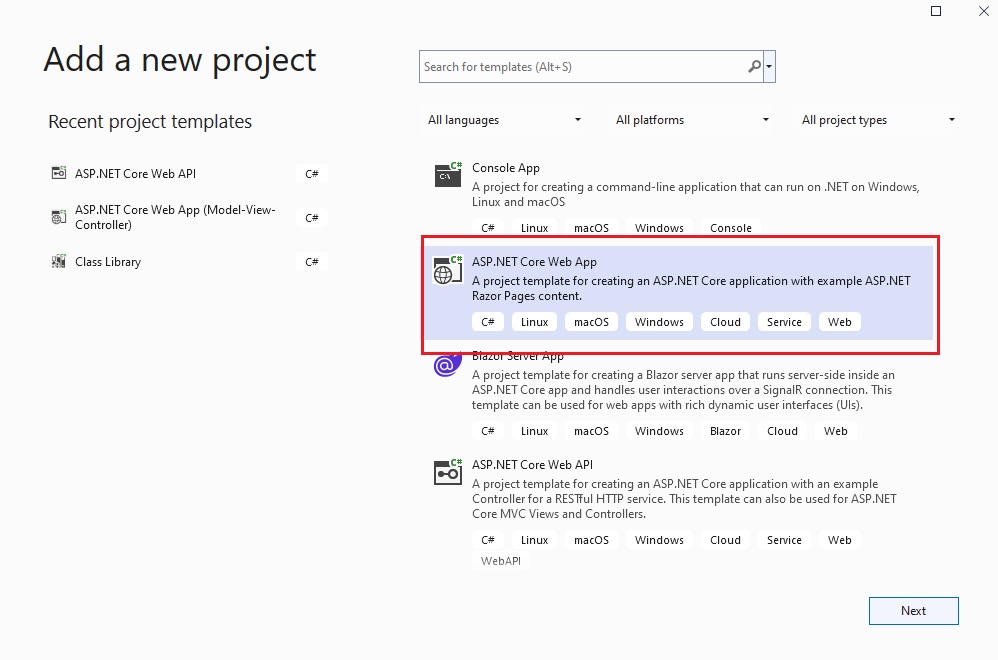The width and height of the screenshot is (998, 660).
Task: Click the Console App template icon
Action: (x=448, y=174)
